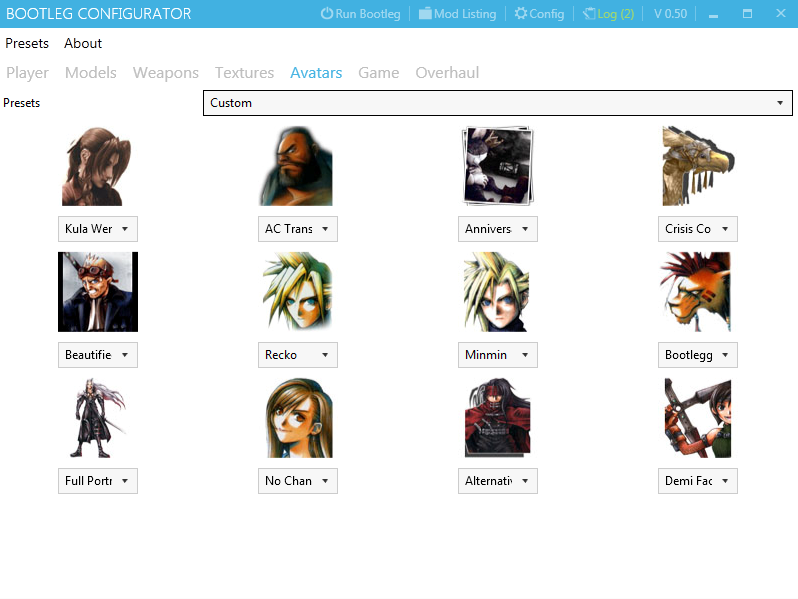
Task: Switch to the Game tab
Action: 379,73
